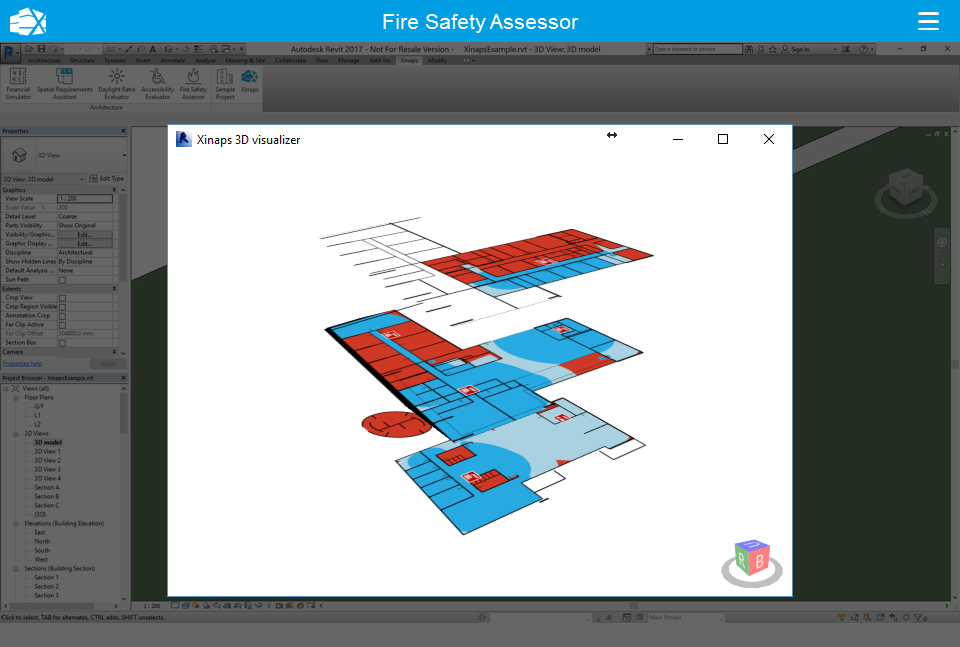The image size is (960, 647).
Task: Click Sign In in the title bar
Action: (800, 49)
